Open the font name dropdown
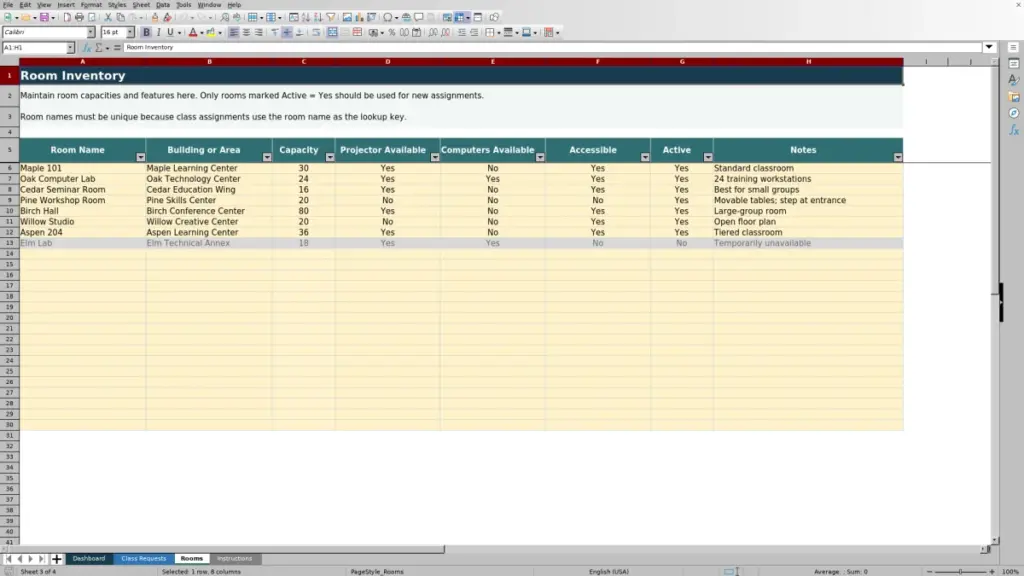Screen dimensions: 1024x576 [x=91, y=32]
